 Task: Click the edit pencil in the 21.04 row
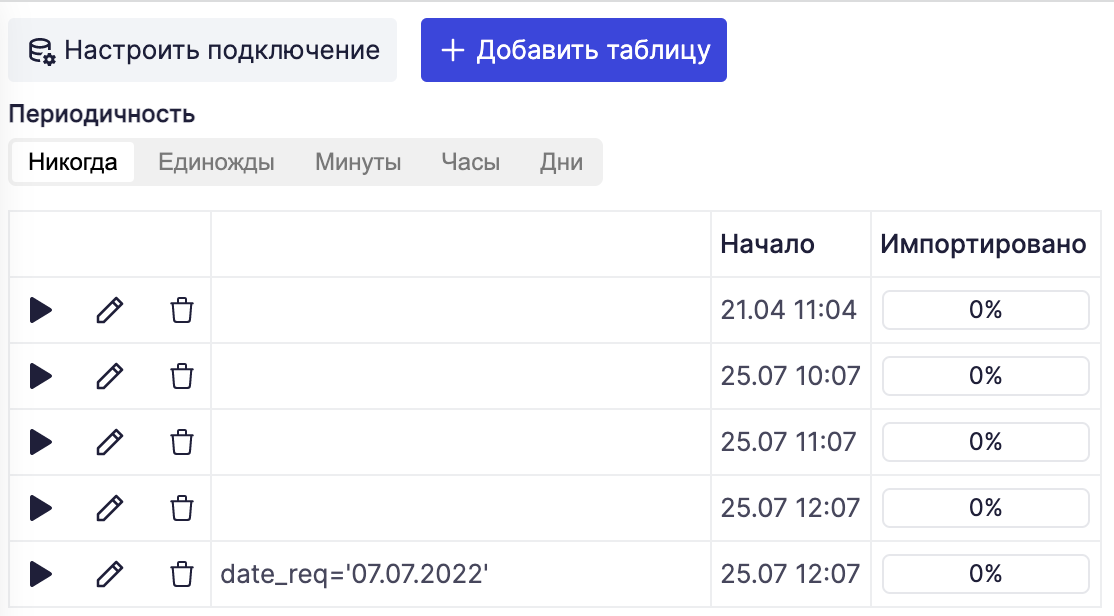(108, 310)
